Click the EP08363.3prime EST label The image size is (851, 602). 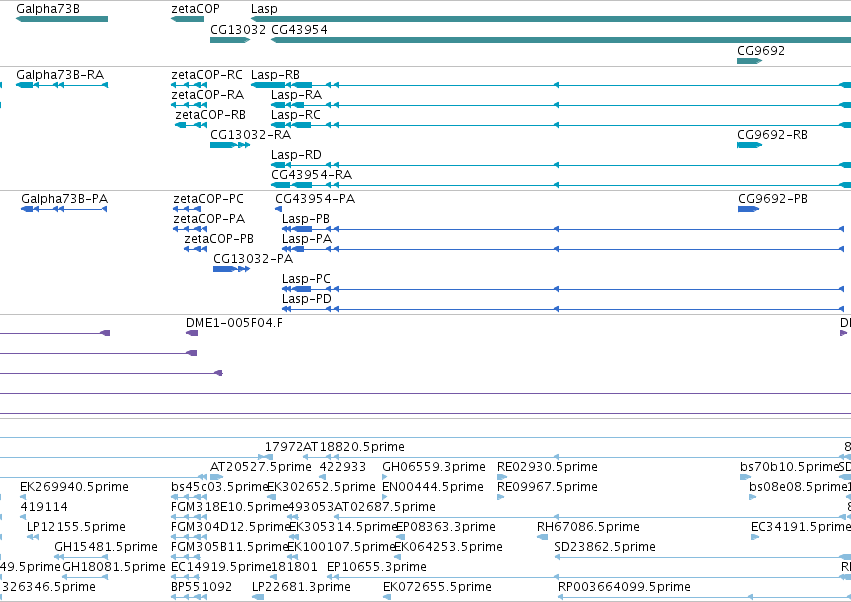coord(446,527)
